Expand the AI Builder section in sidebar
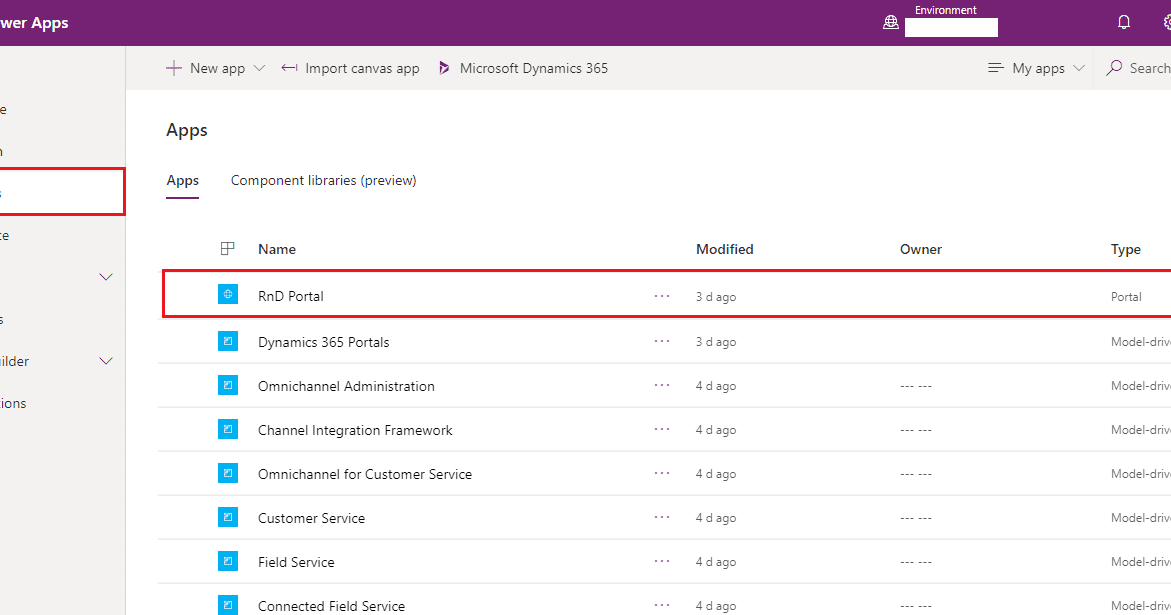 coord(106,361)
